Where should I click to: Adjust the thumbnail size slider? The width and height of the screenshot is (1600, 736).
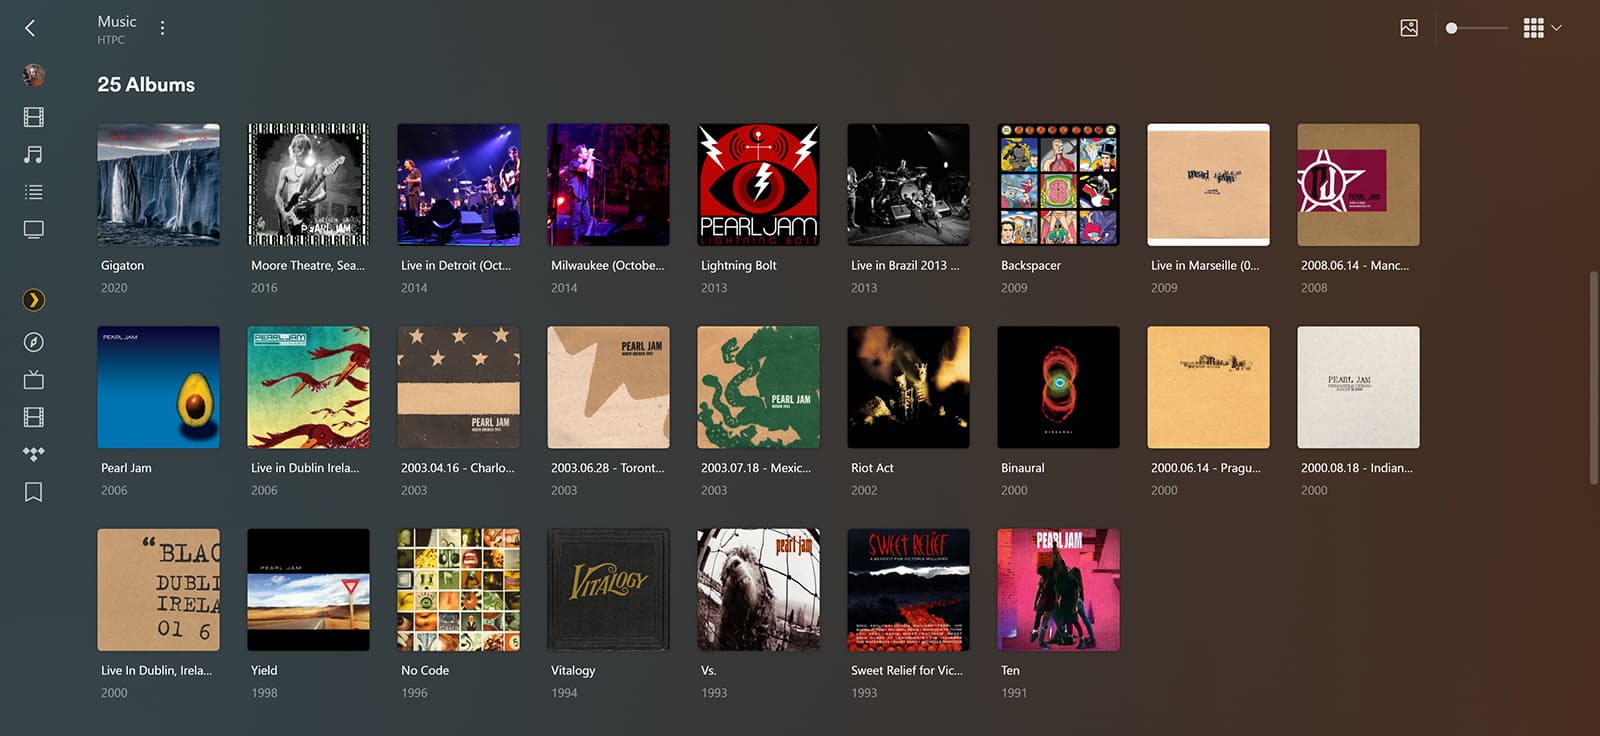1477,28
